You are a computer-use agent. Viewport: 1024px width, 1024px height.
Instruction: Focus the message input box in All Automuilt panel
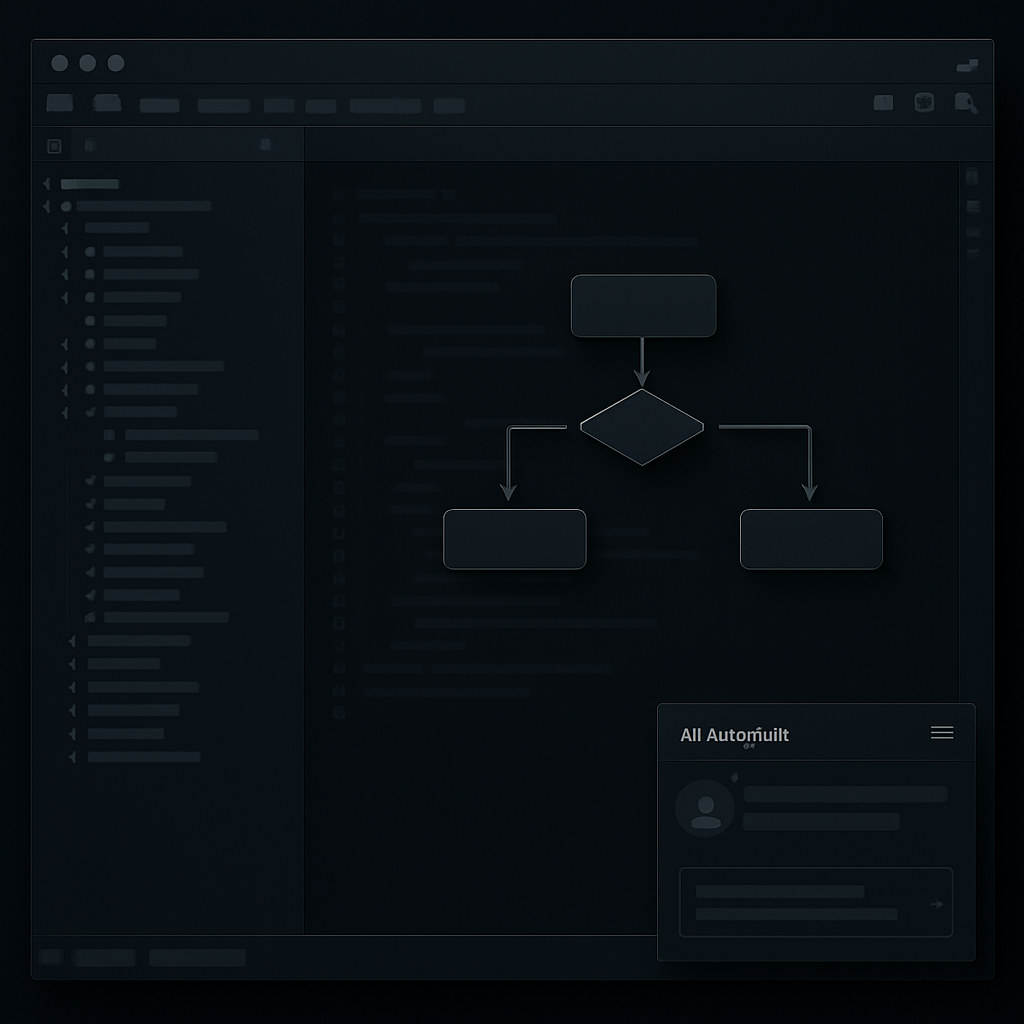tap(816, 903)
